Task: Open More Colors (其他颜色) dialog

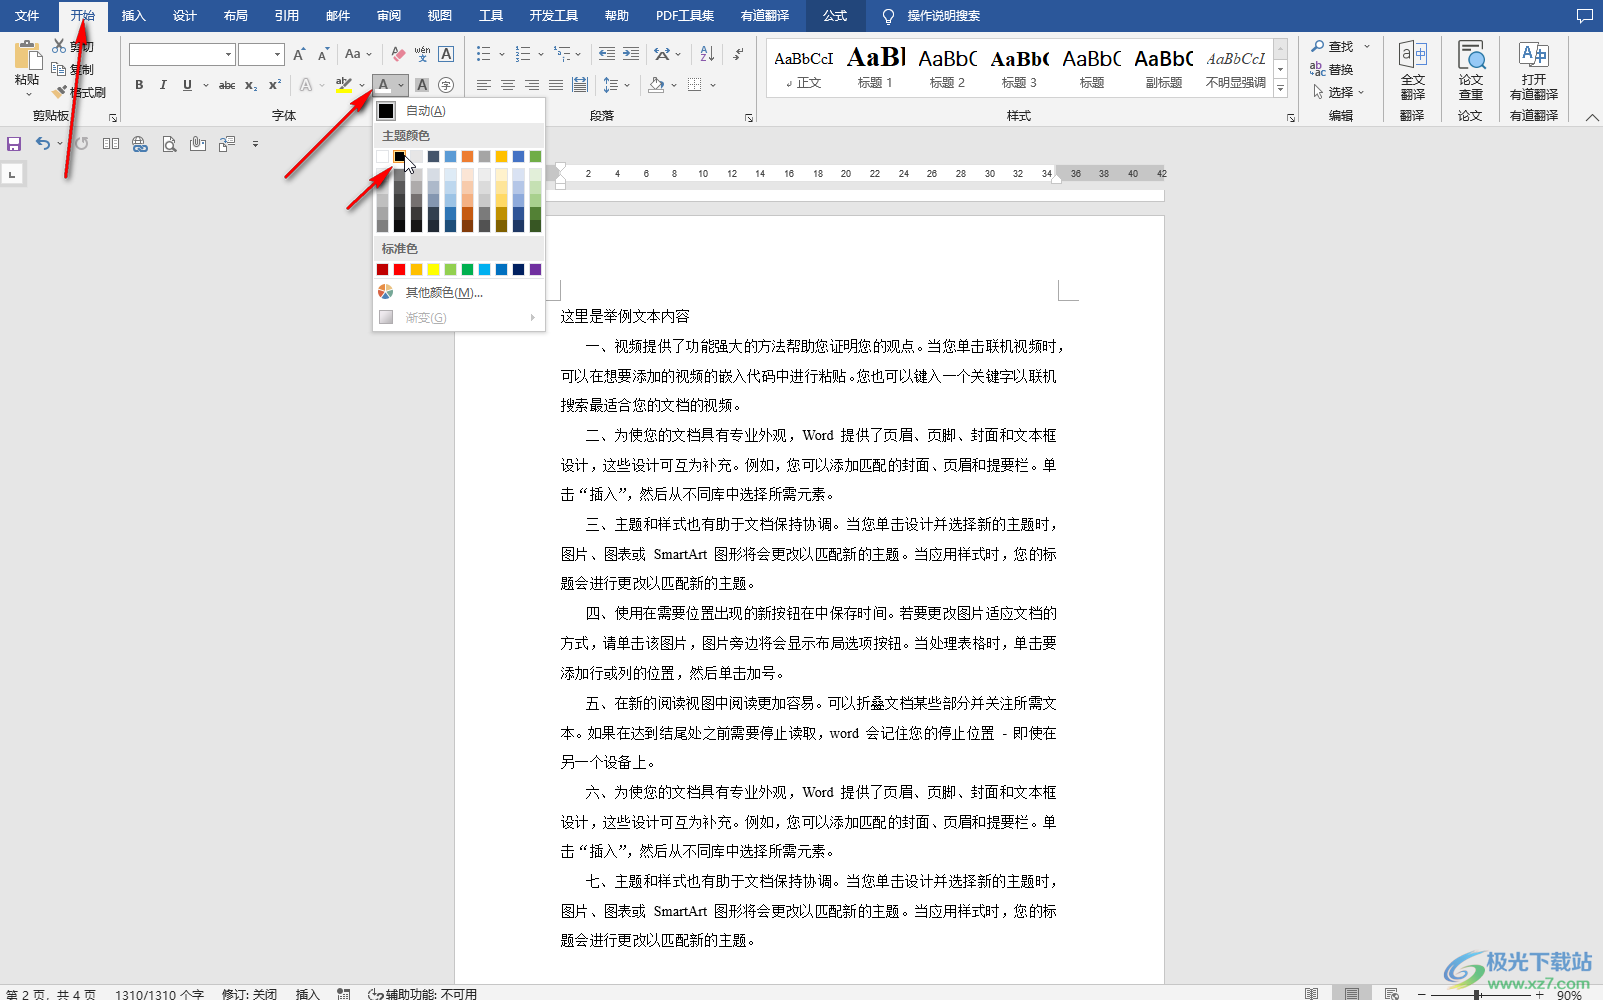Action: 459,292
